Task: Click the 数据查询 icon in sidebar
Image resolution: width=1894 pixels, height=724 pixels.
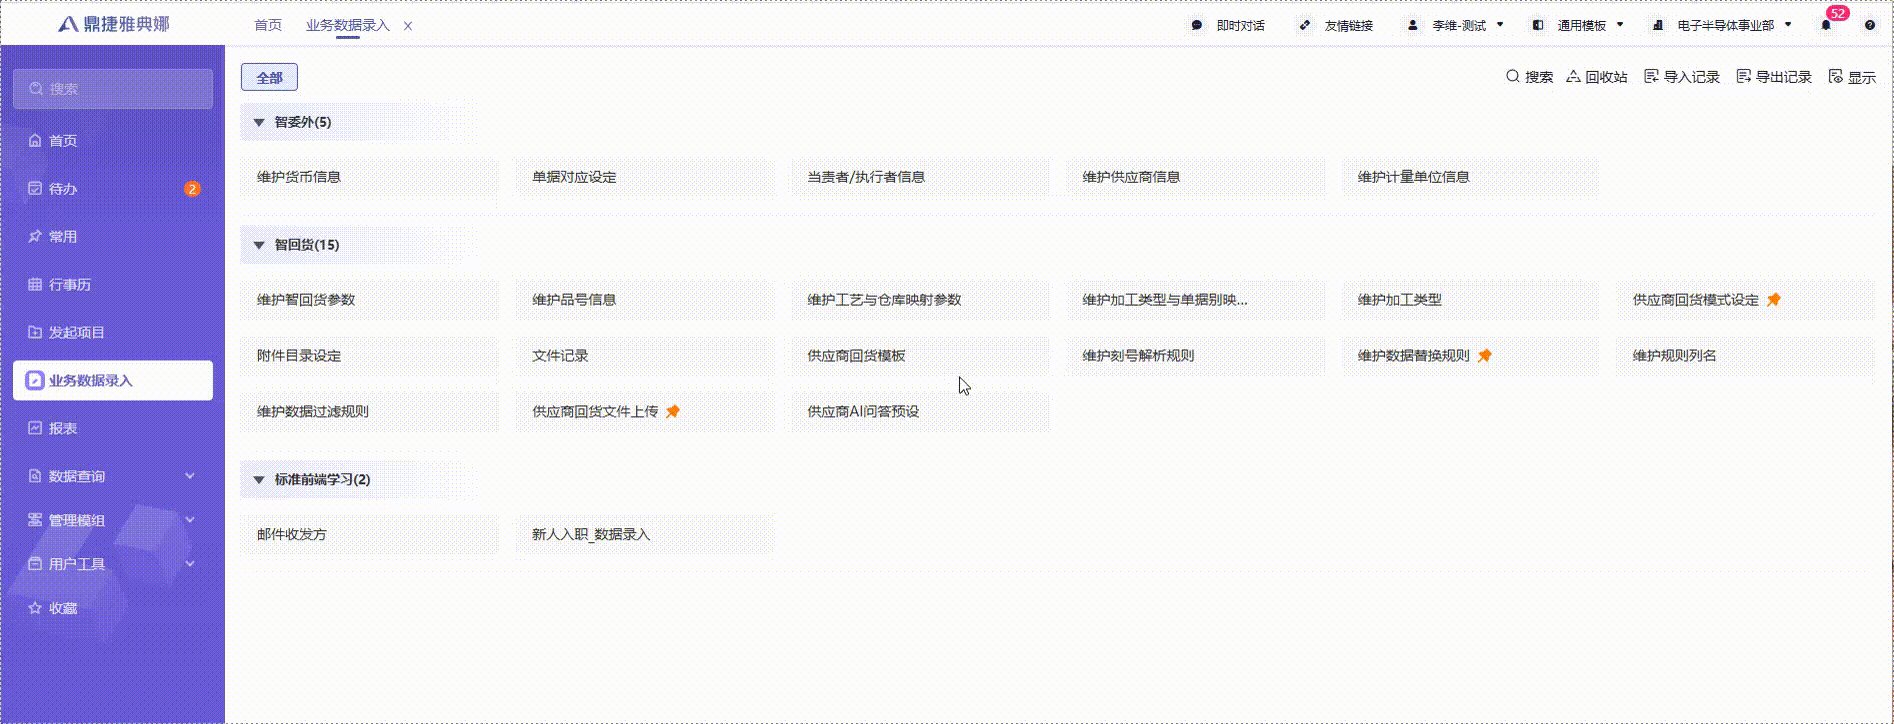Action: pyautogui.click(x=35, y=476)
